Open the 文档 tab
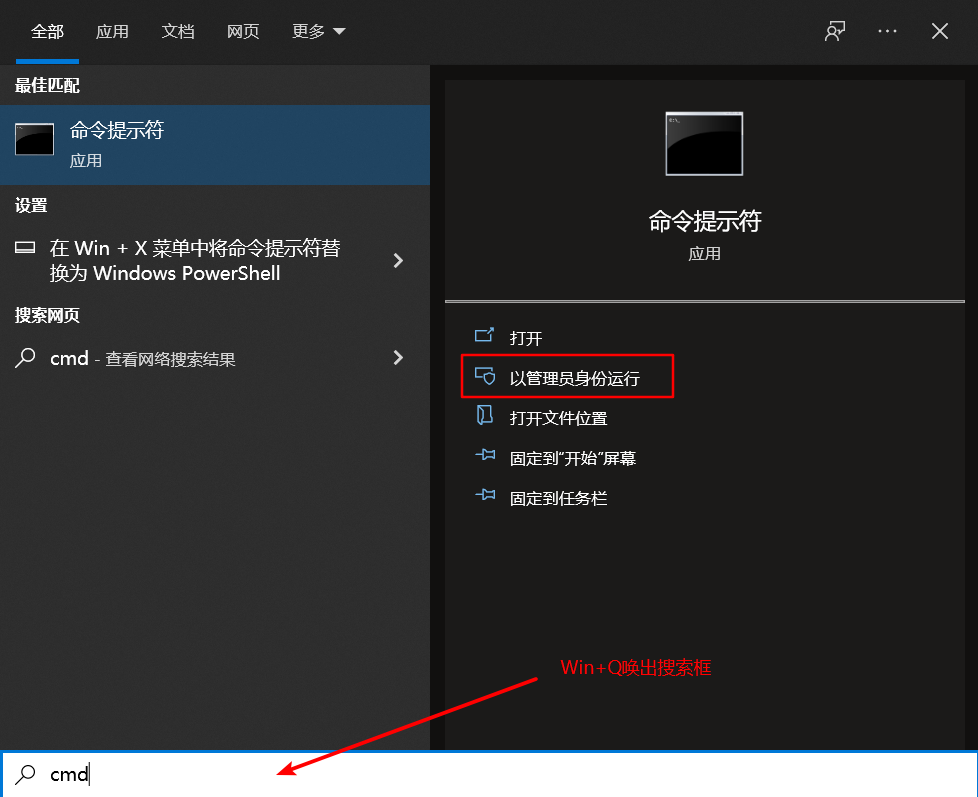This screenshot has width=978, height=797. pyautogui.click(x=178, y=31)
